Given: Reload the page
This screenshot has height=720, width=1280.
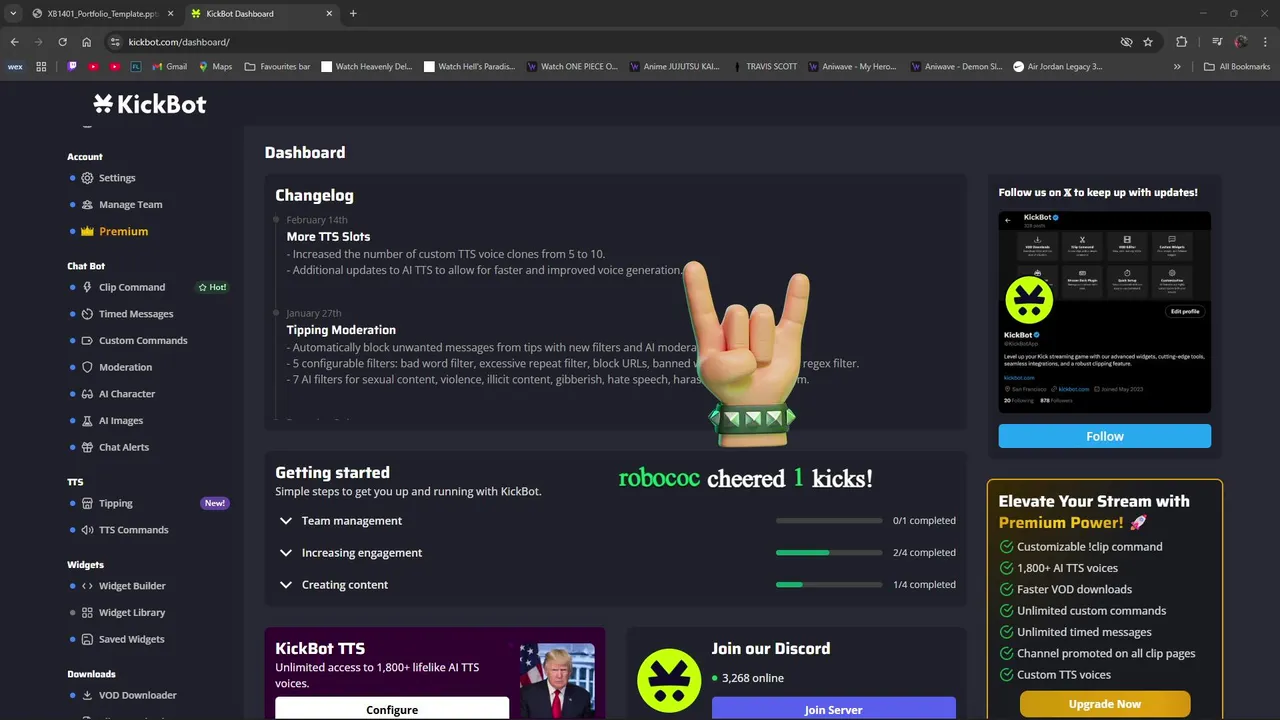Looking at the screenshot, I should 62,42.
